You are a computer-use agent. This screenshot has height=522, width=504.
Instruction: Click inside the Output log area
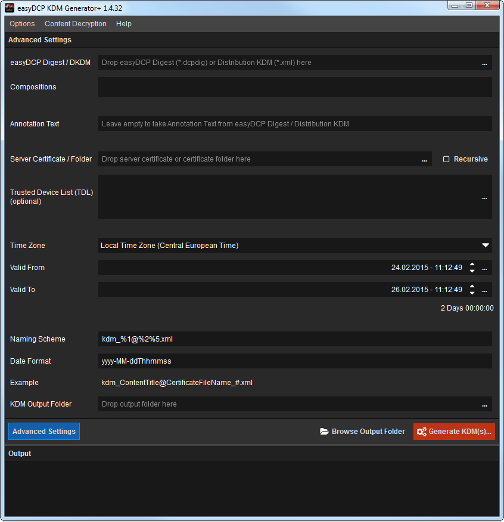252,489
